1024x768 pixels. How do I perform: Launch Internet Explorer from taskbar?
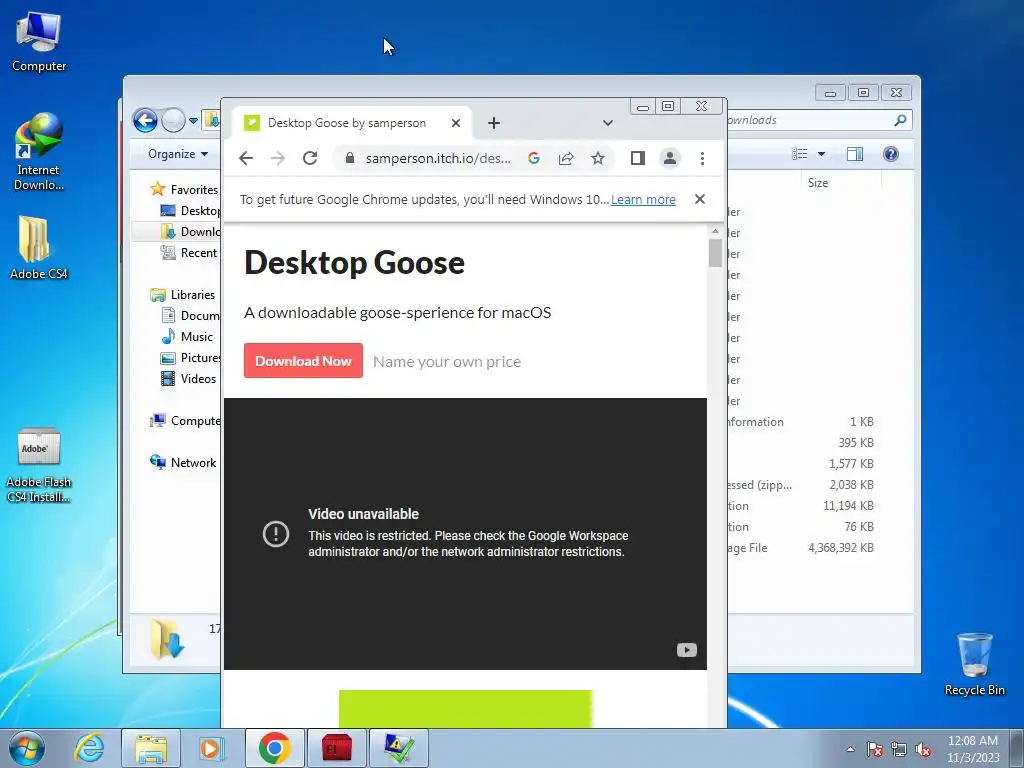tap(89, 748)
